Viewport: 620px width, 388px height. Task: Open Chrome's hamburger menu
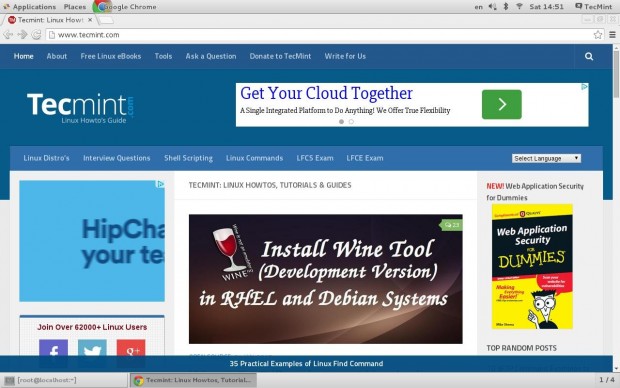tap(612, 35)
